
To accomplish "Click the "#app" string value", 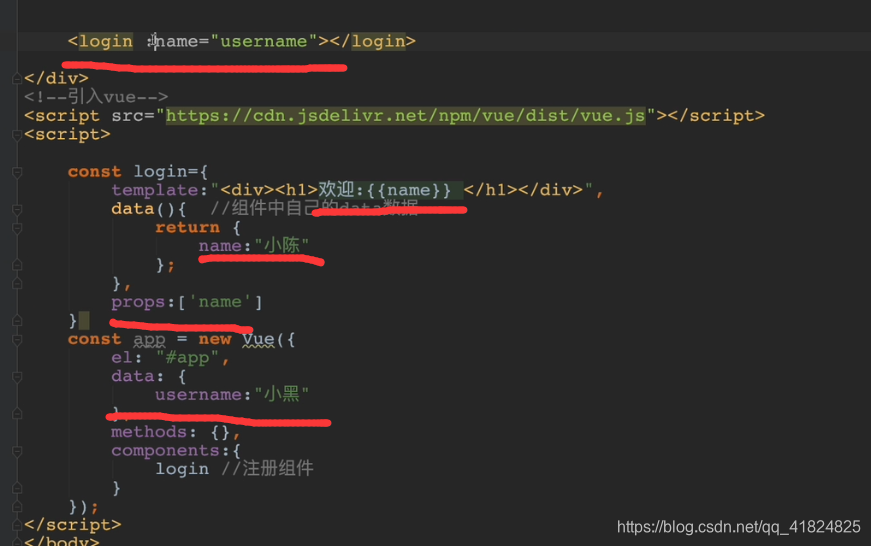I will pos(188,358).
